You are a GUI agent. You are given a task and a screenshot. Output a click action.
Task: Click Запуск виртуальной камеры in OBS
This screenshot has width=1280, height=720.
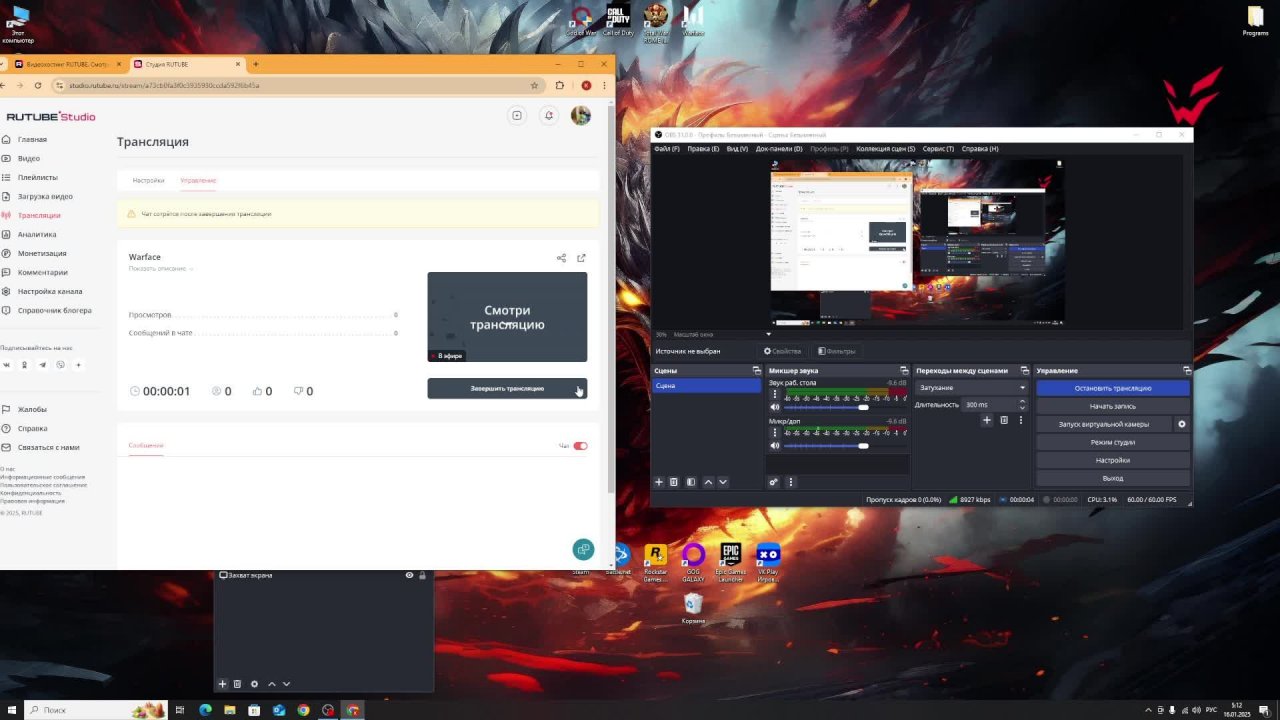(x=1104, y=424)
